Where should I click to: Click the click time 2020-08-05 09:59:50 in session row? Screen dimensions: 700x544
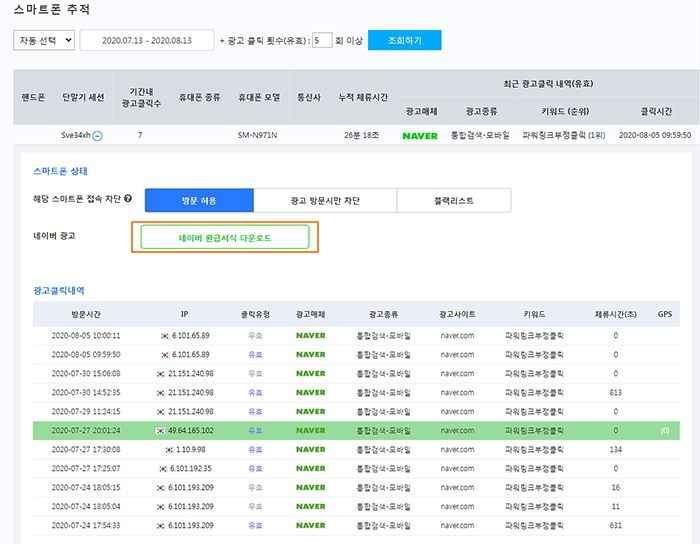(655, 135)
